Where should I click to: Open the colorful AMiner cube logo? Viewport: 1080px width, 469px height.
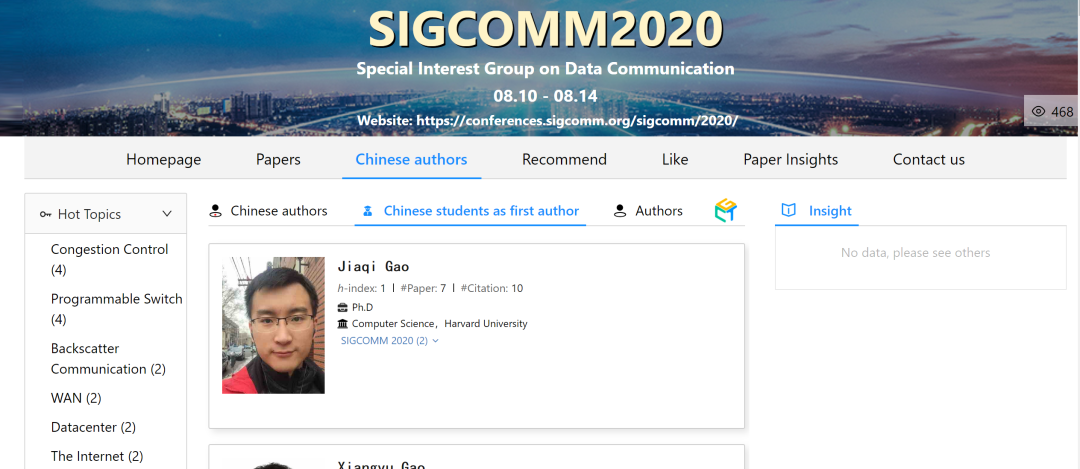(726, 210)
